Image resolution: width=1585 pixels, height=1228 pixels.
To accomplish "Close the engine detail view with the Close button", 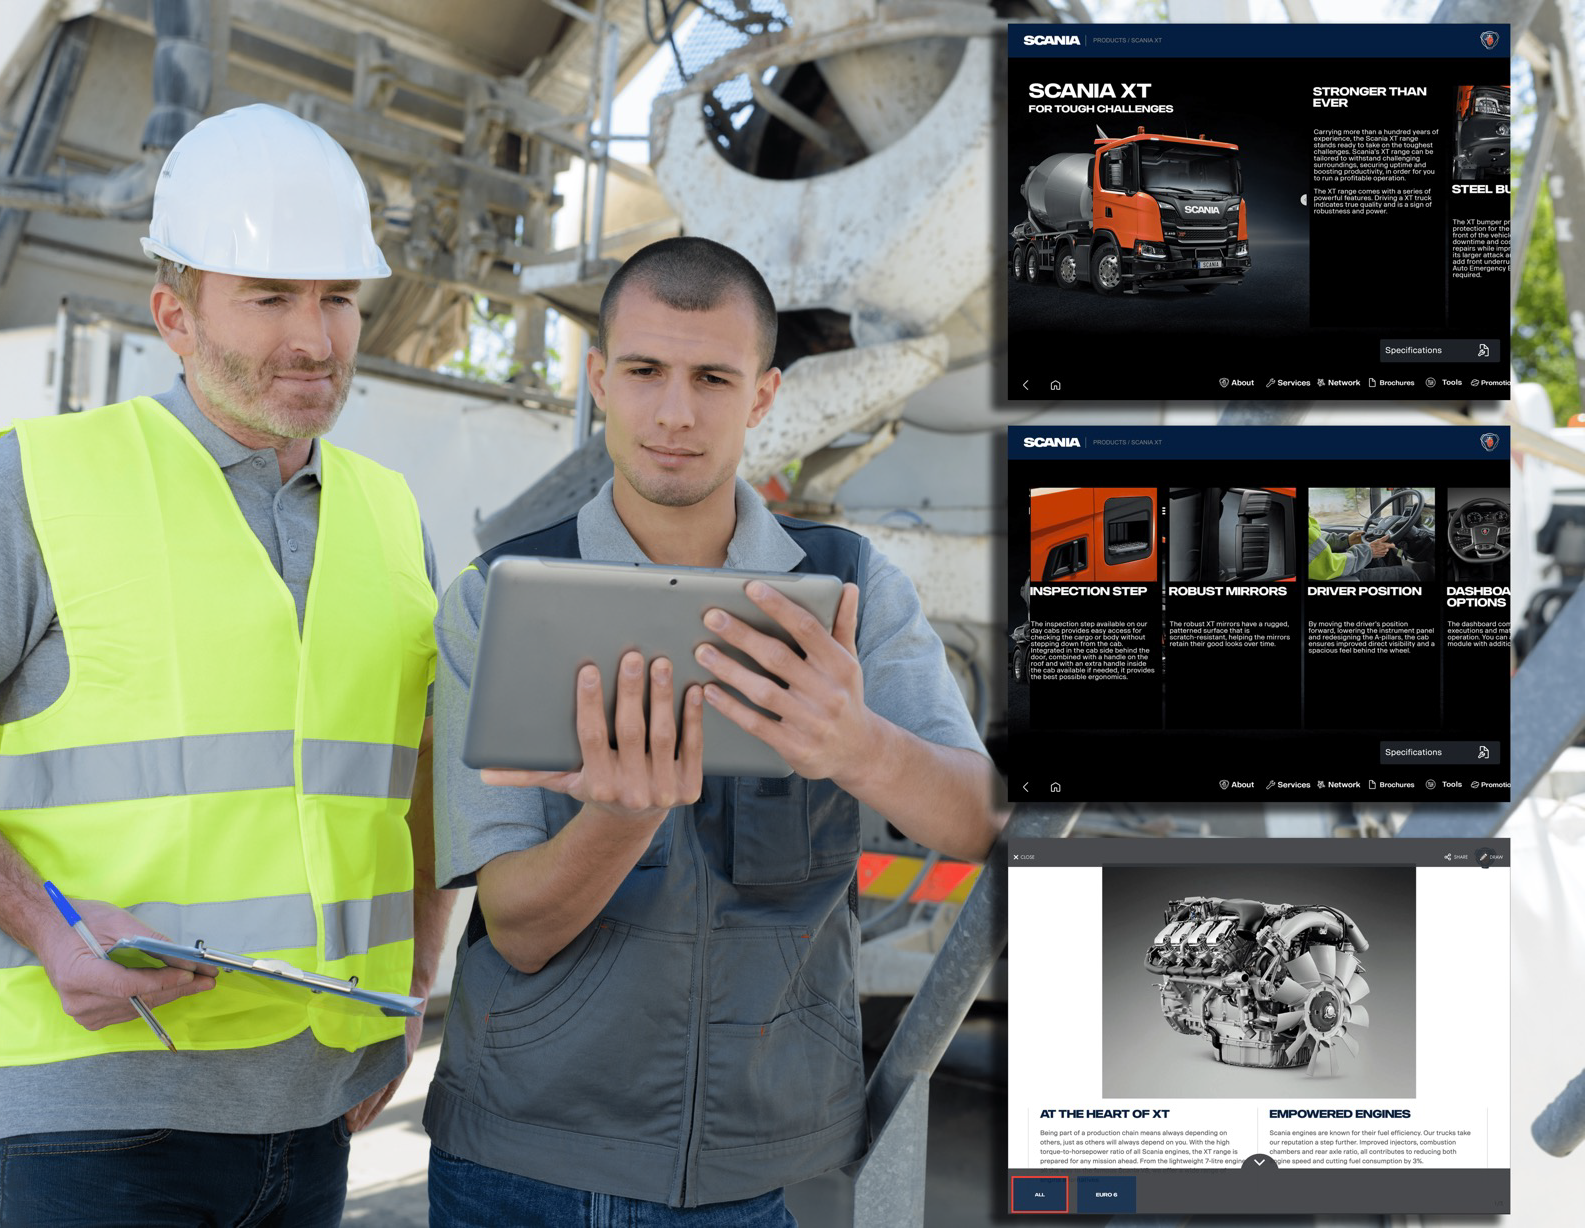I will click(1024, 857).
